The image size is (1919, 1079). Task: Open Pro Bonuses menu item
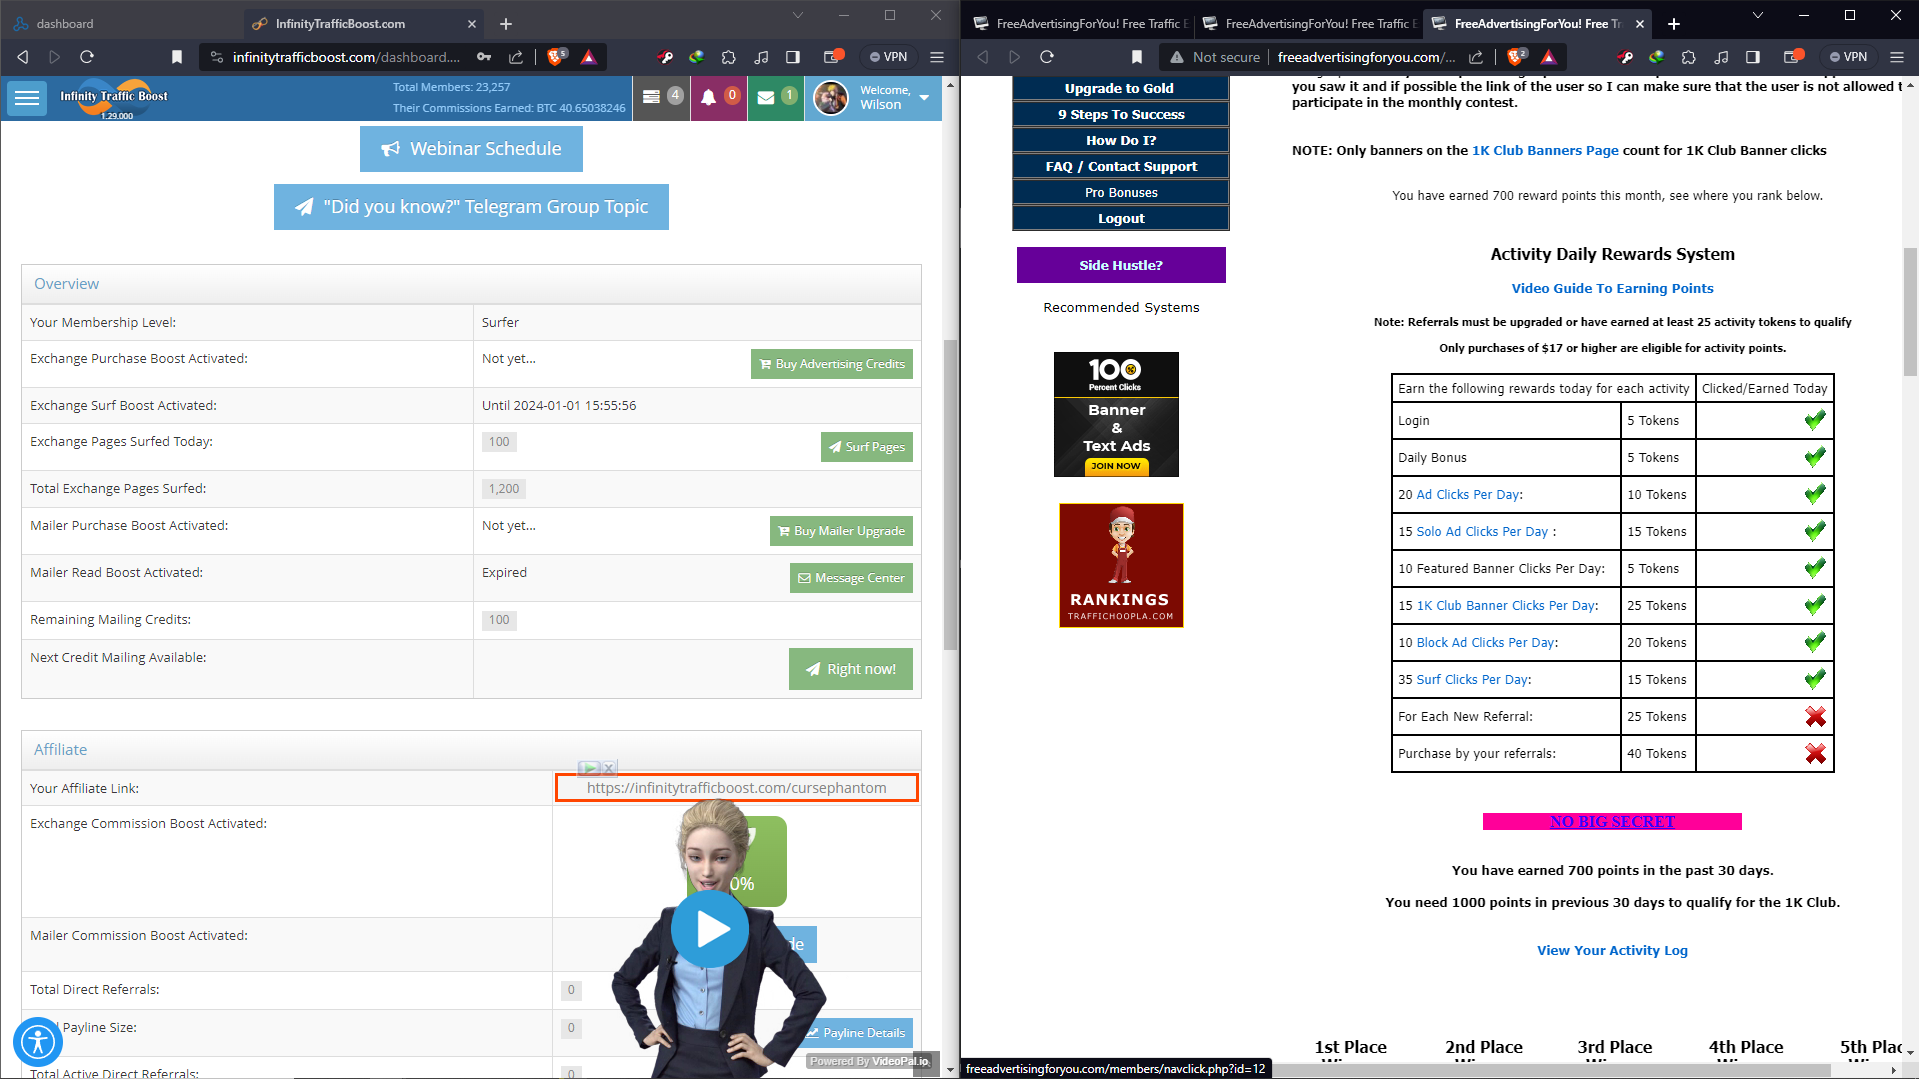(x=1120, y=192)
